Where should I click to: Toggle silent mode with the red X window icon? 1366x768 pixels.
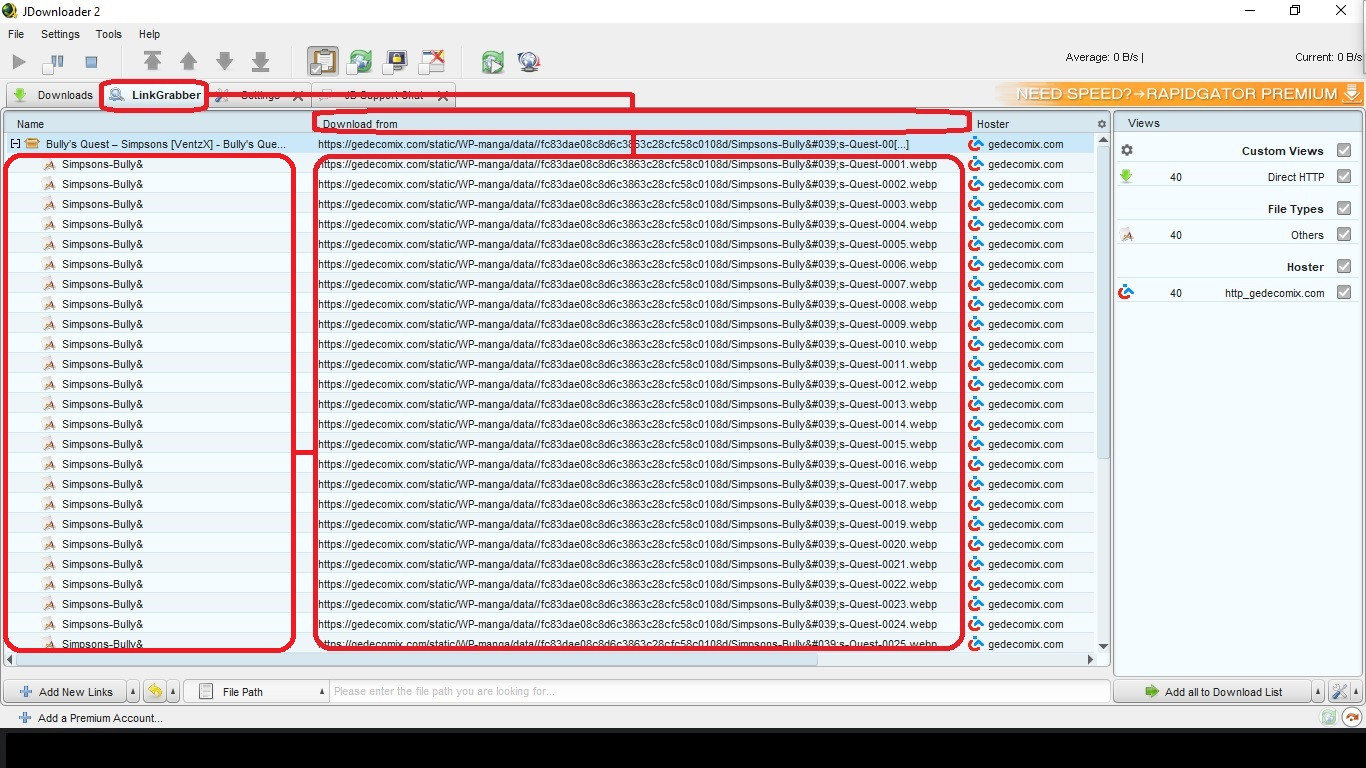(432, 62)
